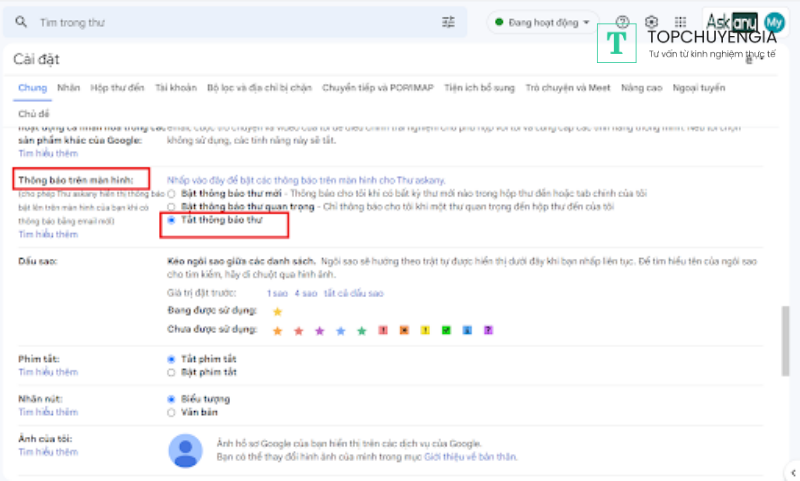
Task: Open the Google apps grid icon
Action: click(681, 22)
